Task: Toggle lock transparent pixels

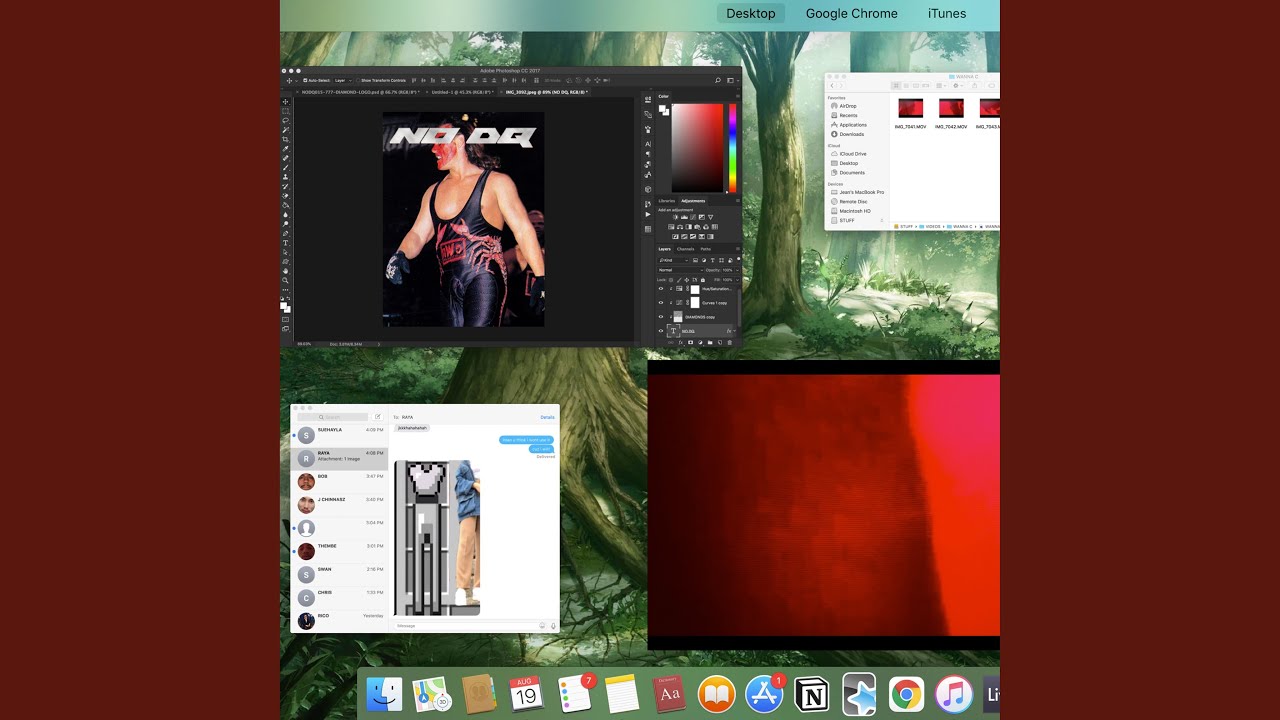Action: point(671,279)
